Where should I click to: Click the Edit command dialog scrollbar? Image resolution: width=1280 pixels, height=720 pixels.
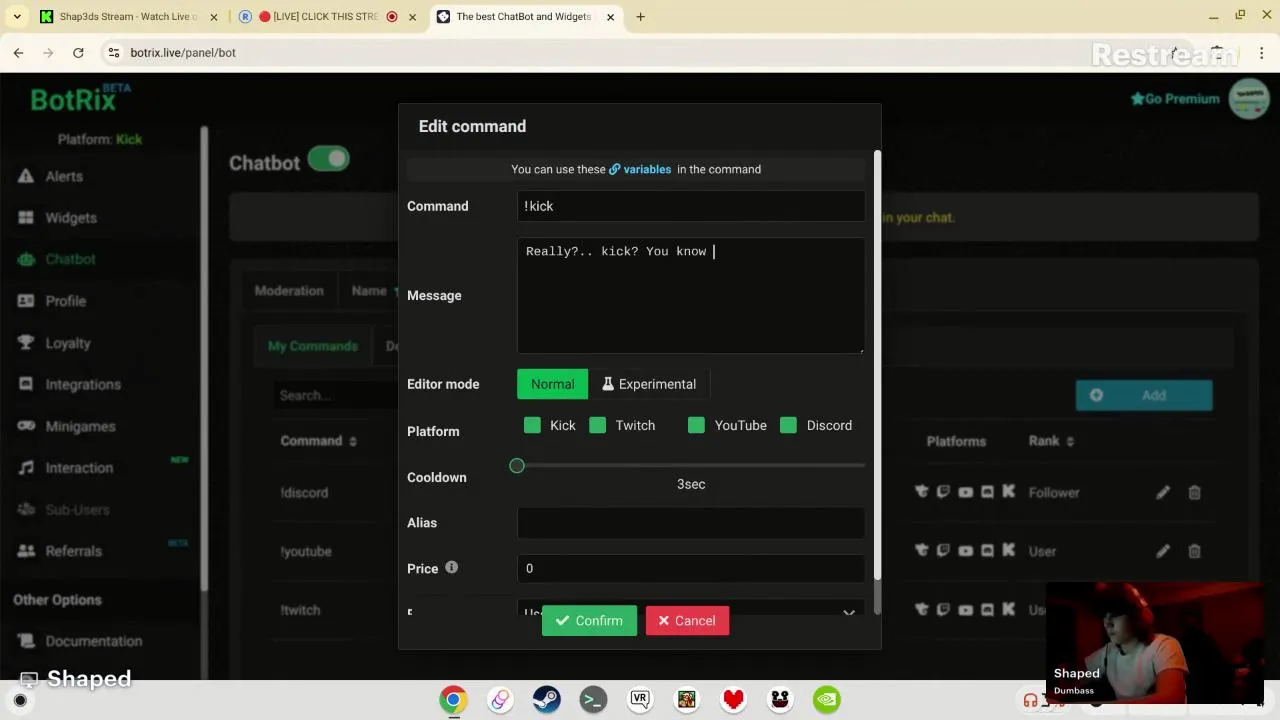point(878,365)
